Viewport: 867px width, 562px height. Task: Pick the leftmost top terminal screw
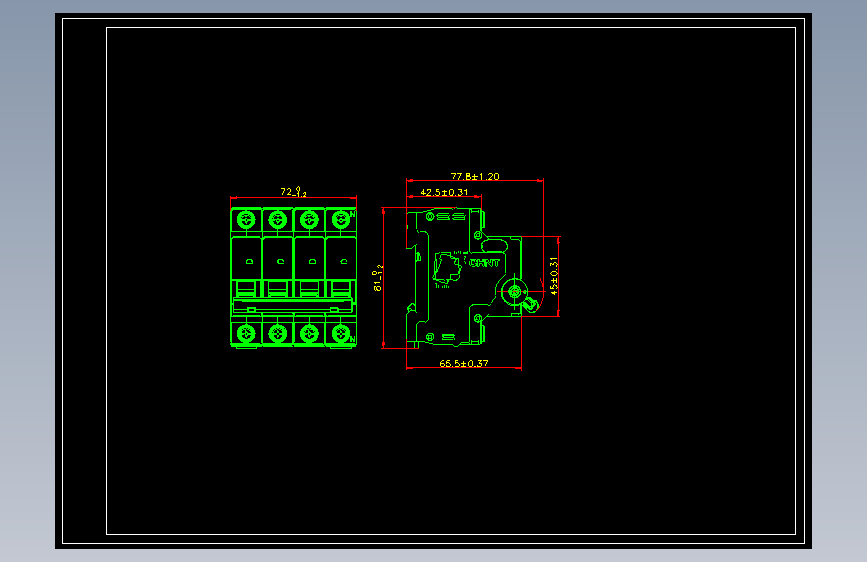[246, 220]
